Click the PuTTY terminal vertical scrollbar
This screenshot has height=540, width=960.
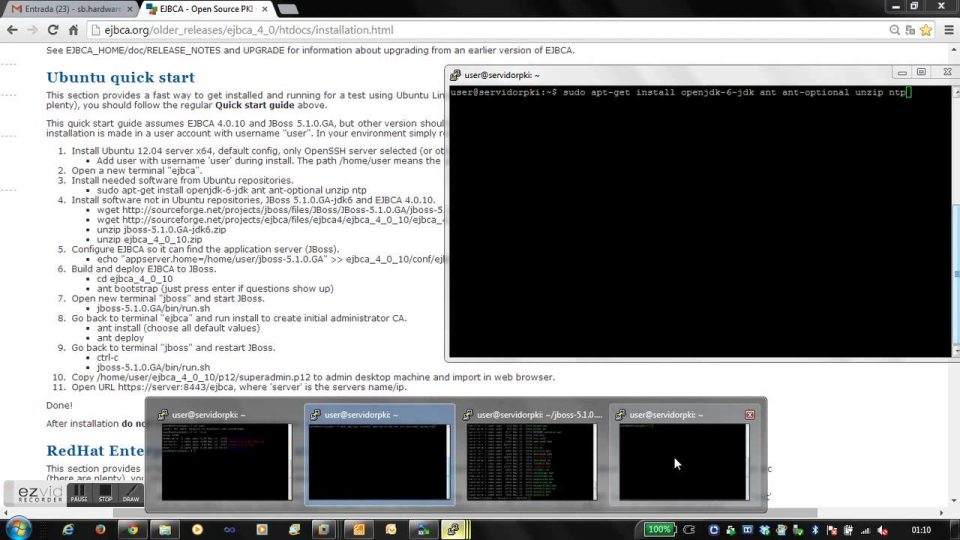(956, 222)
